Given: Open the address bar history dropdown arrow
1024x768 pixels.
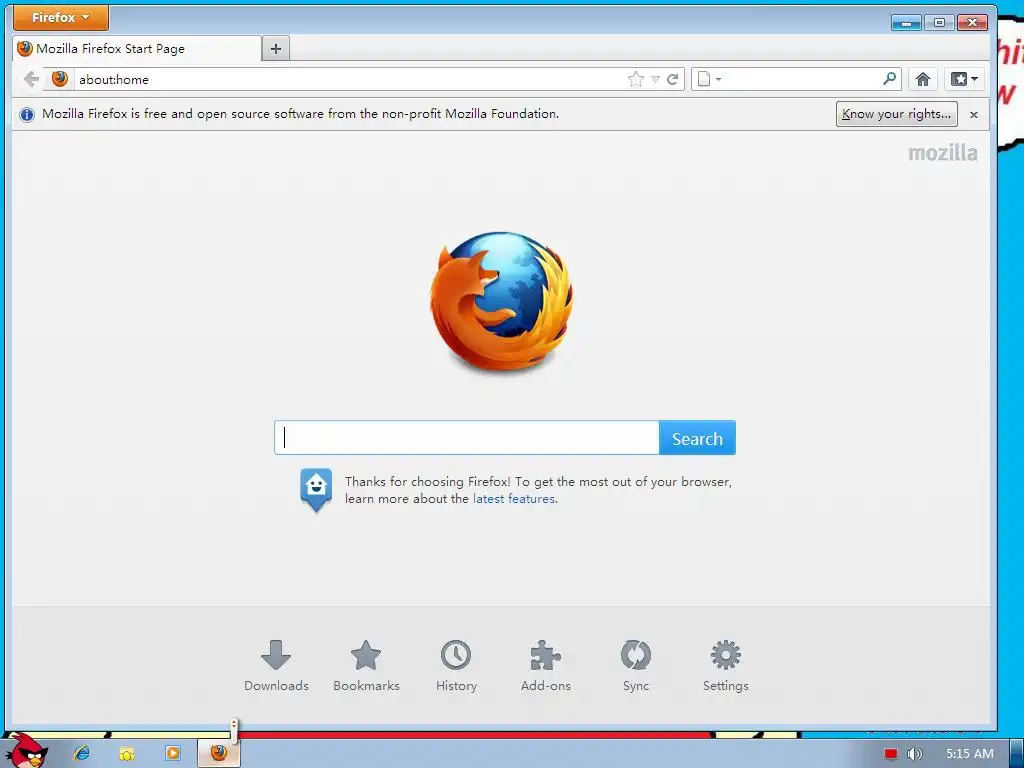Looking at the screenshot, I should point(655,80).
